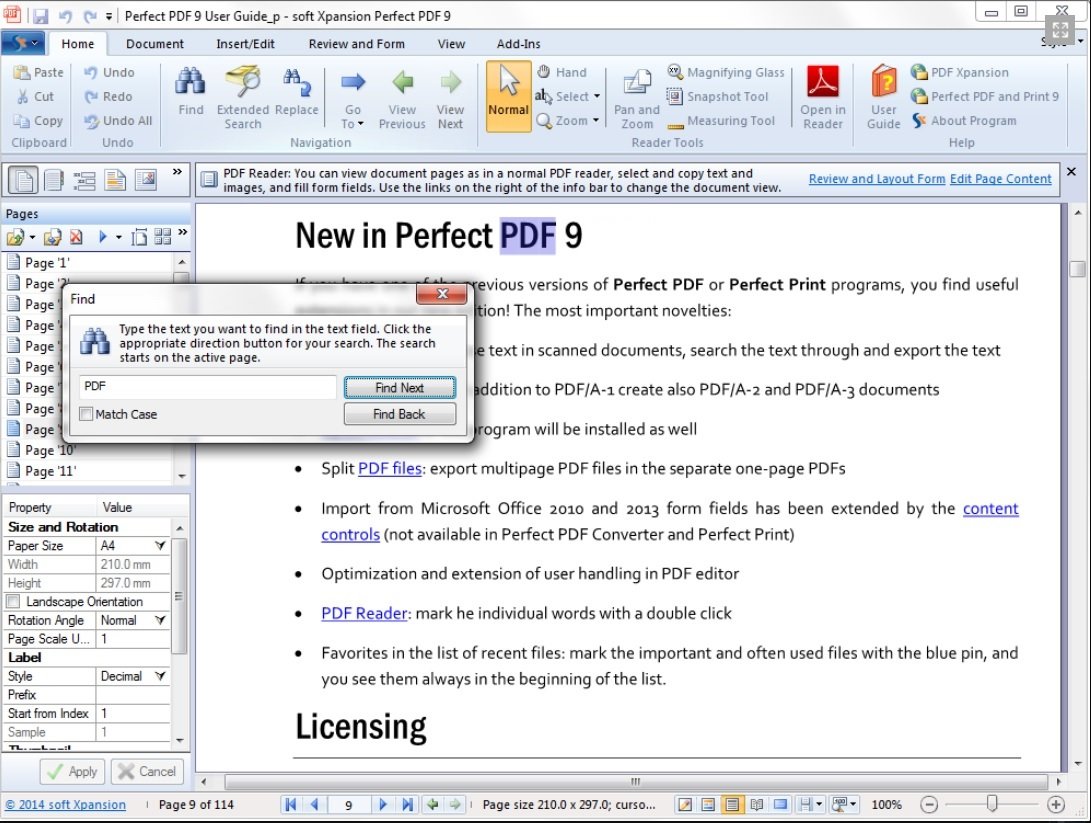Click the Edit Page Content link

(1000, 179)
